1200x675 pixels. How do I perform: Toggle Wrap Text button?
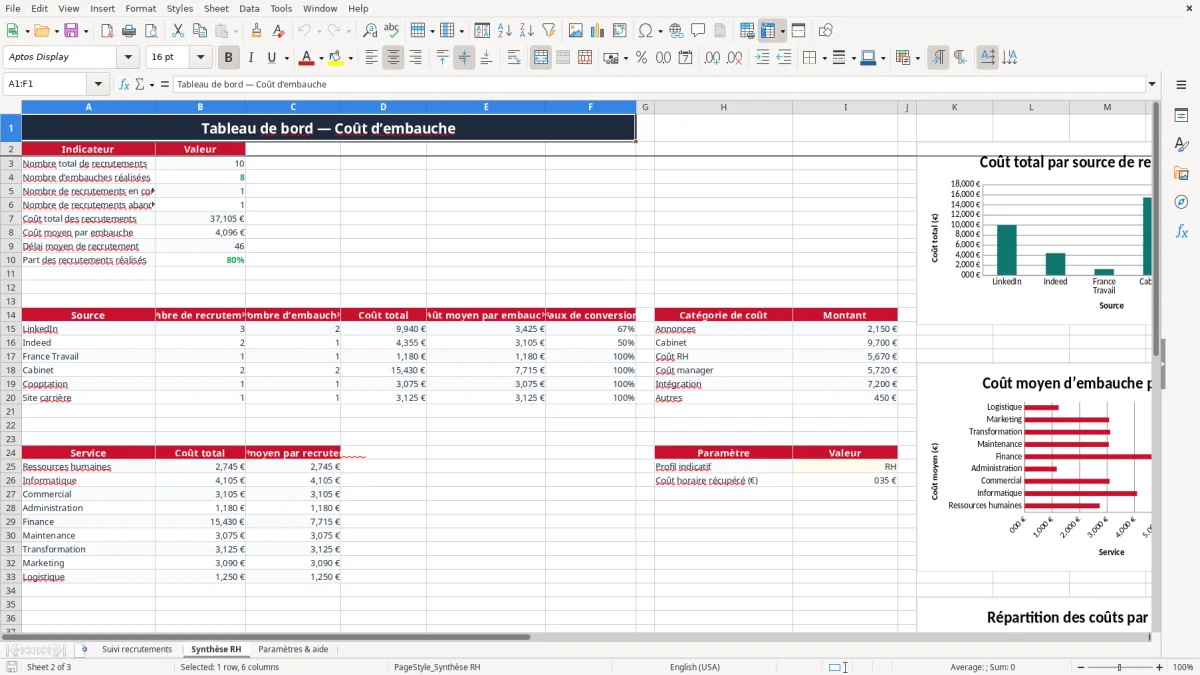tap(513, 58)
